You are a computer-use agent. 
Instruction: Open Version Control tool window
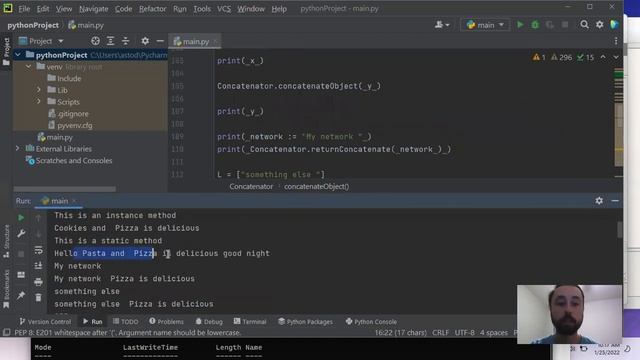coord(45,322)
